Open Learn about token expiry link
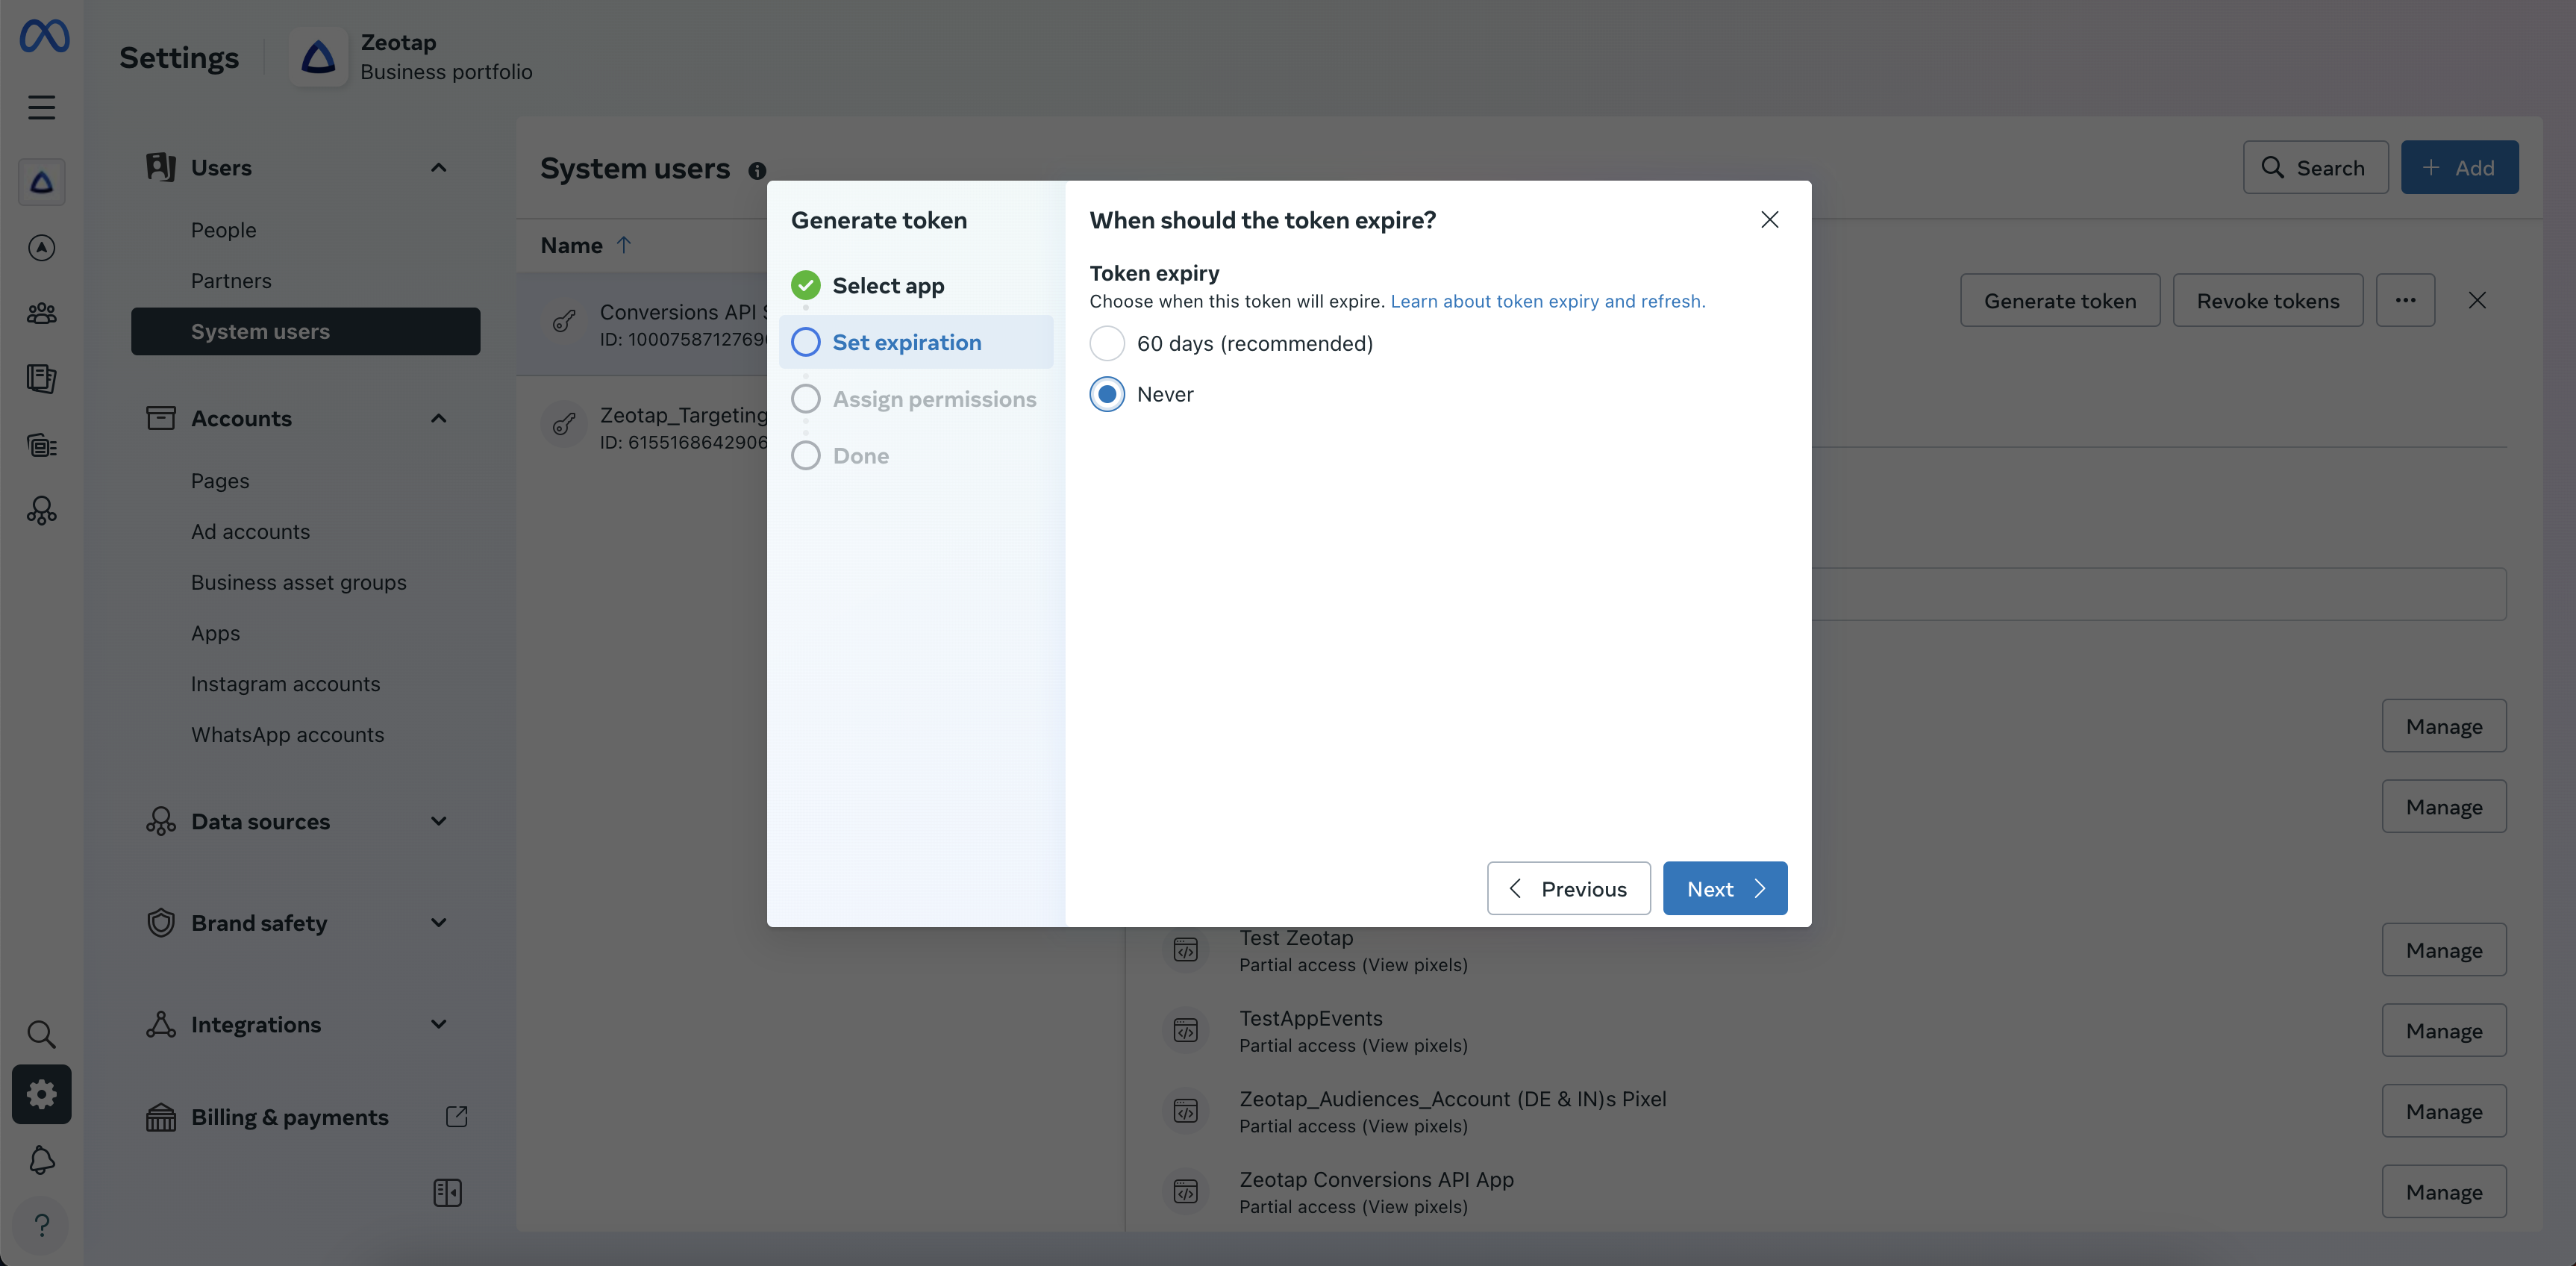Viewport: 2576px width, 1266px height. [1547, 302]
